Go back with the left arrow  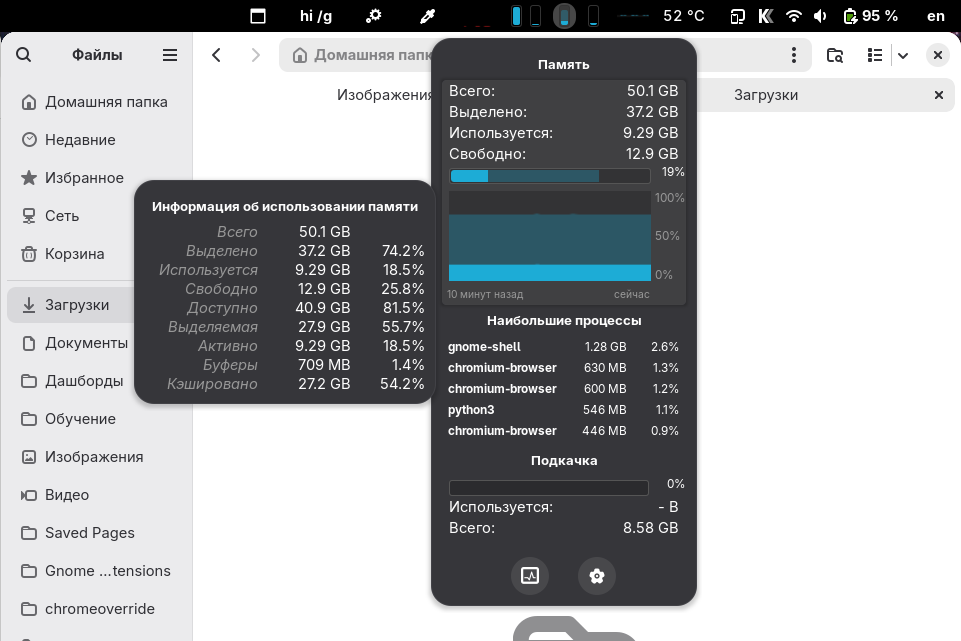click(x=216, y=55)
